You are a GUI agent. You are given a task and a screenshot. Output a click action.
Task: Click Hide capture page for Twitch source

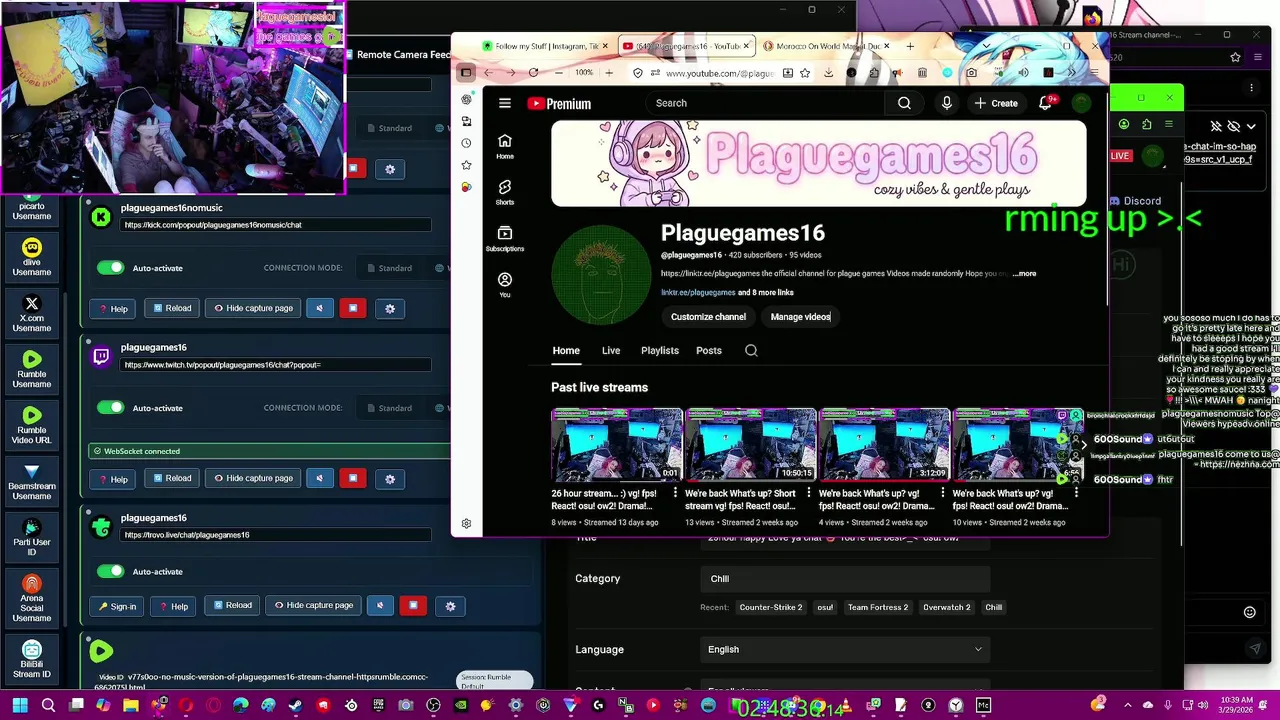pos(253,478)
